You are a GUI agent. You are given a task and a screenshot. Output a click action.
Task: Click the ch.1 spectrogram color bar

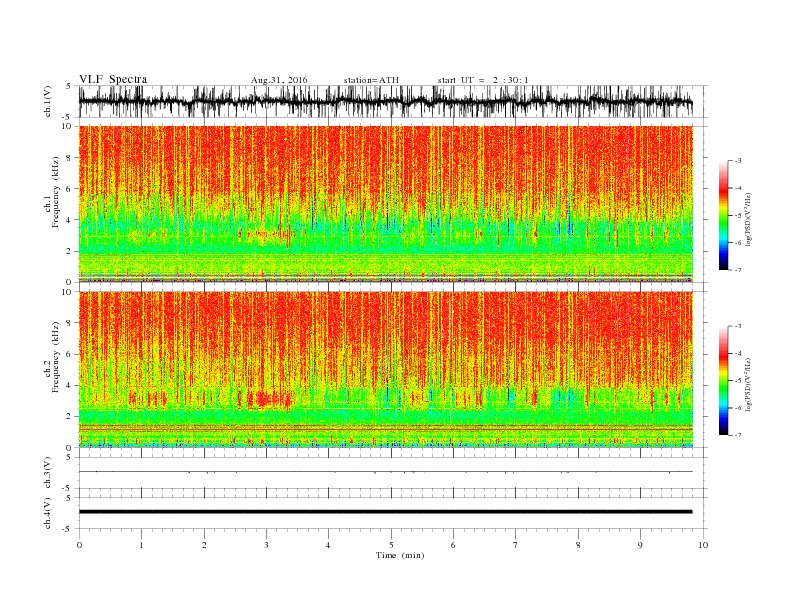point(724,216)
